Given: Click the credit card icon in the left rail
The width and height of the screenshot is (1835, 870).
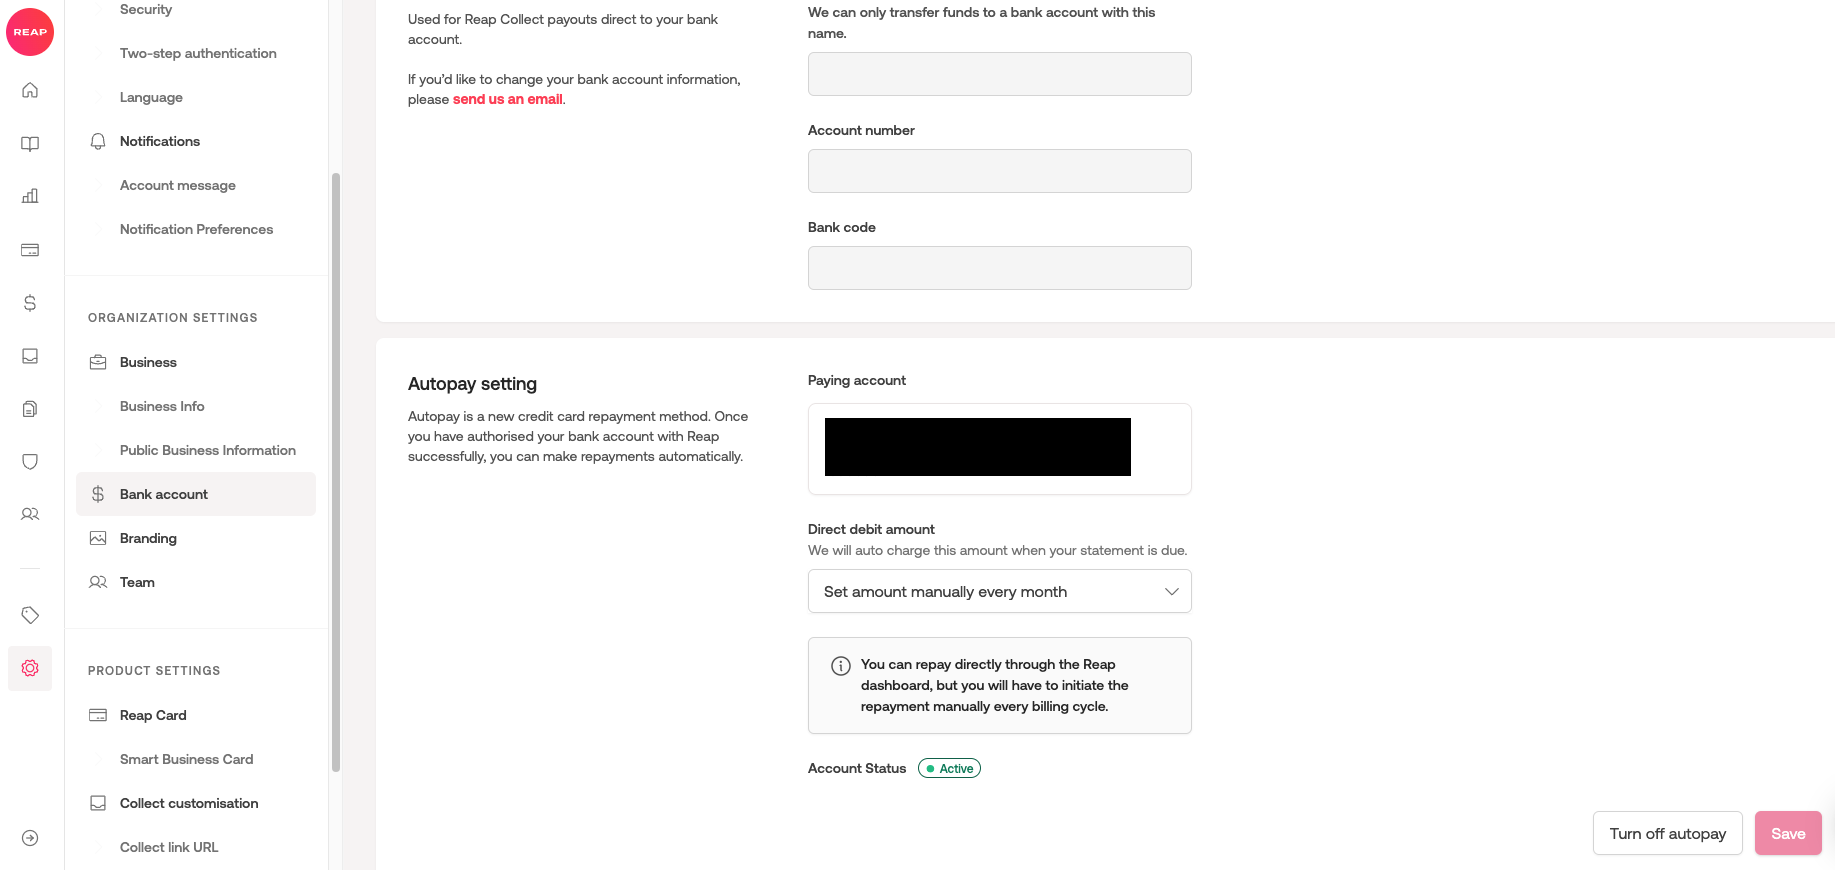Looking at the screenshot, I should click(x=30, y=250).
